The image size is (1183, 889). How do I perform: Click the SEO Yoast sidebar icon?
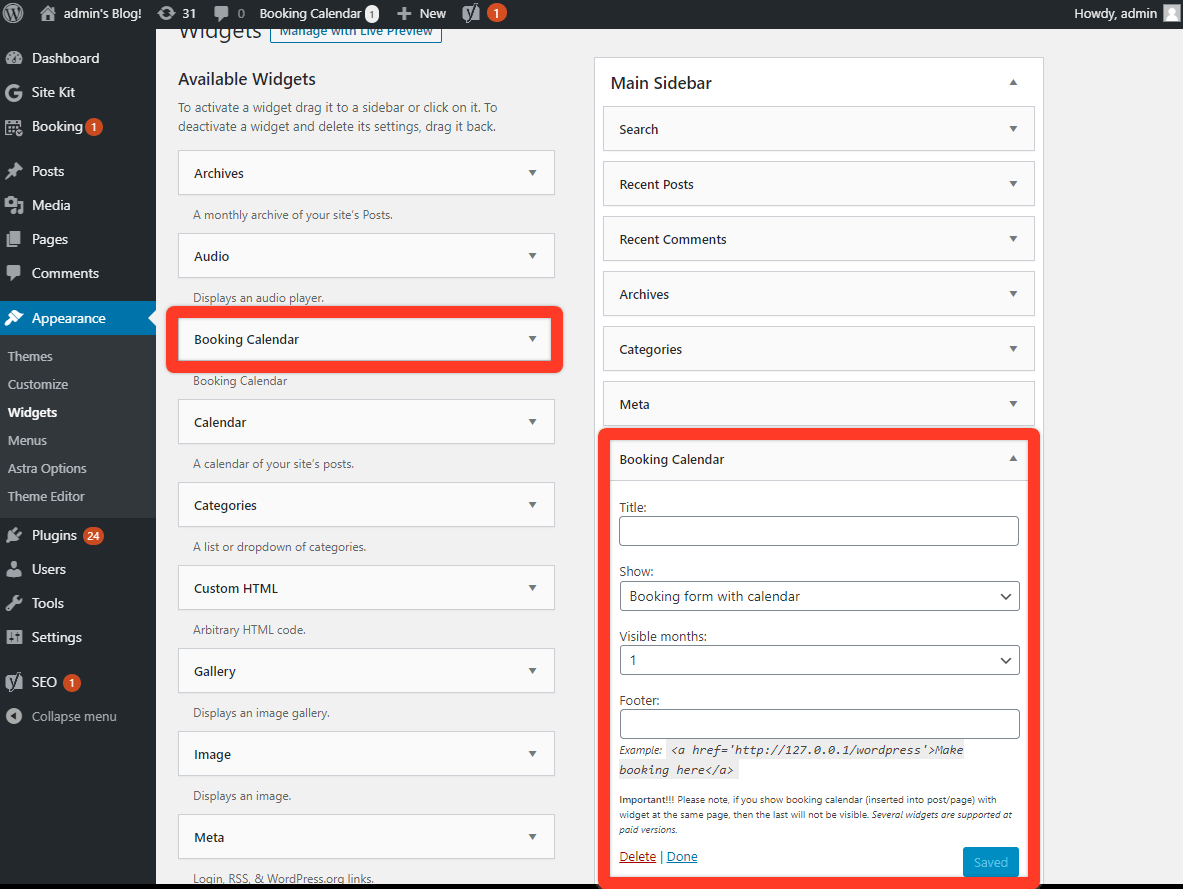pos(14,682)
